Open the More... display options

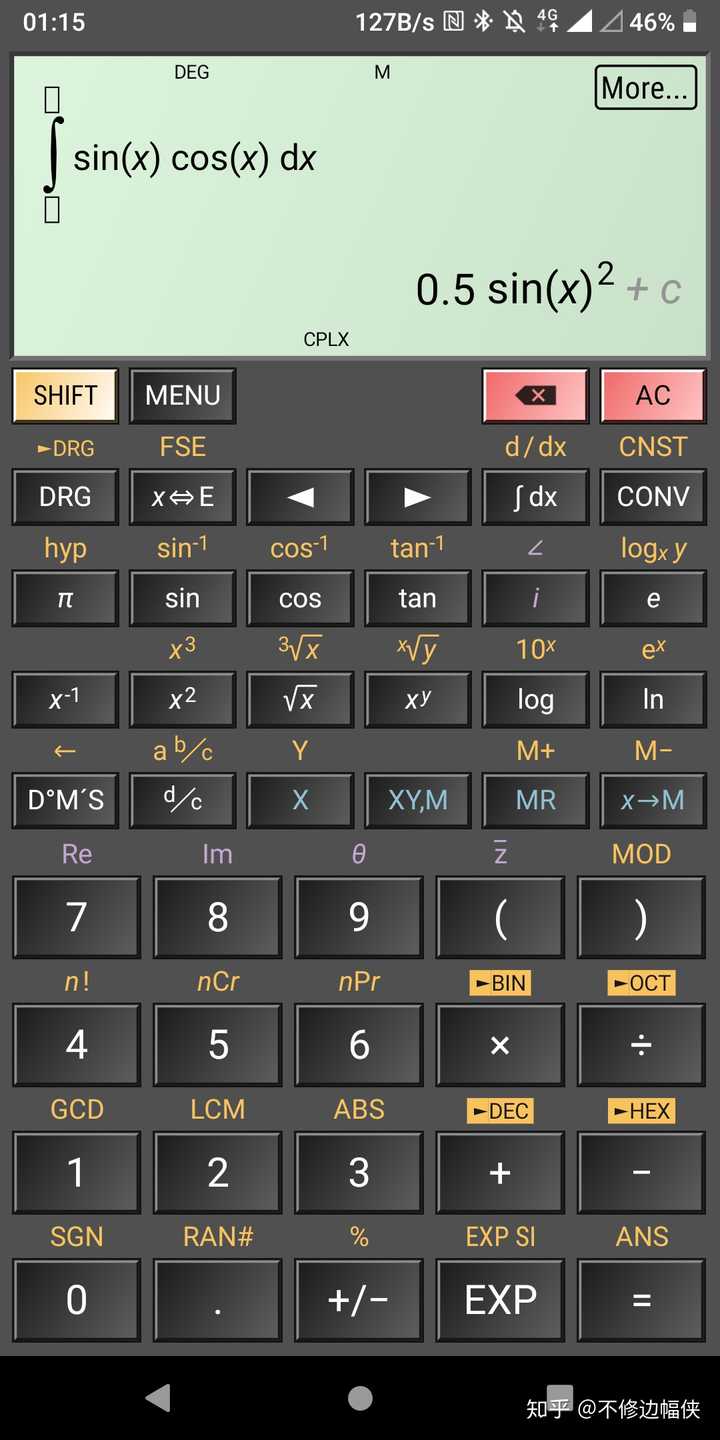pos(645,88)
